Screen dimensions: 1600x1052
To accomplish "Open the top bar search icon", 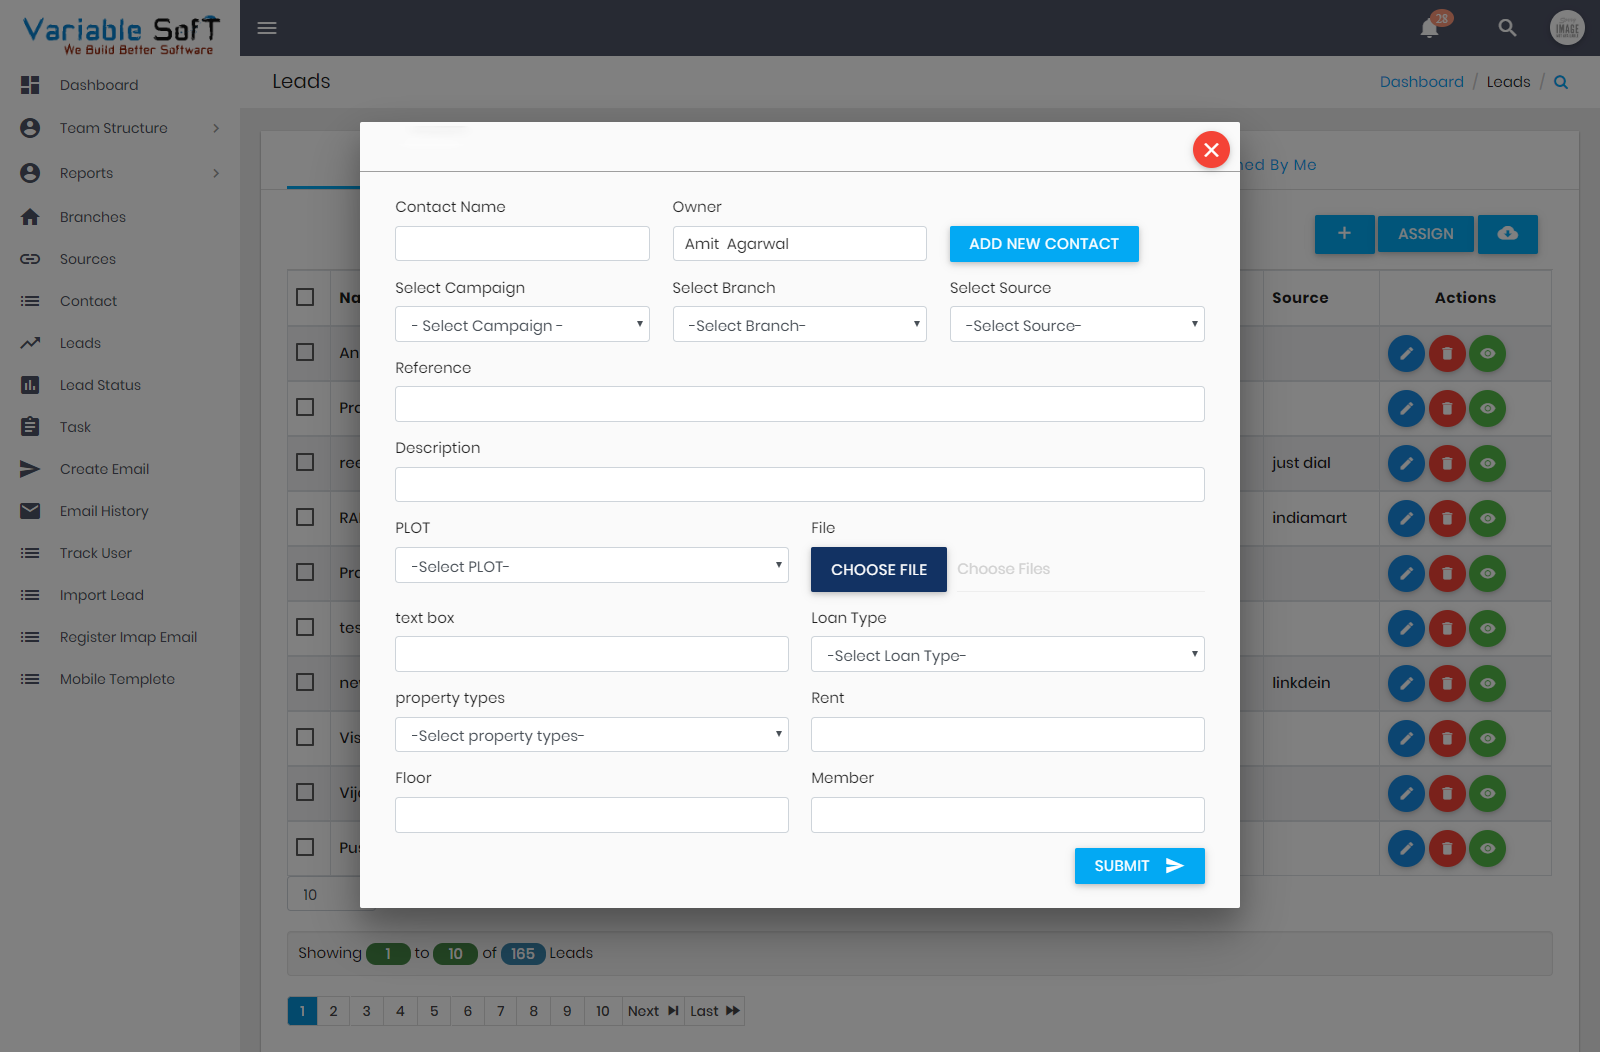I will click(1507, 28).
